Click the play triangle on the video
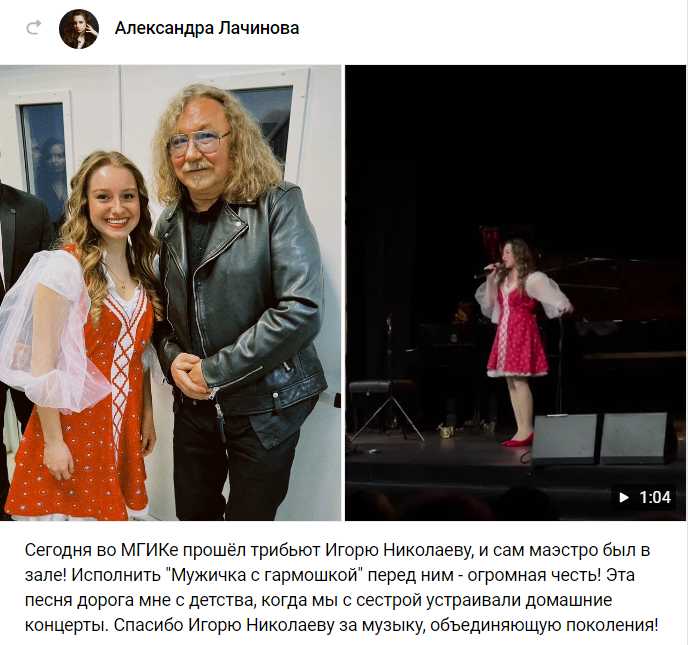 (624, 497)
